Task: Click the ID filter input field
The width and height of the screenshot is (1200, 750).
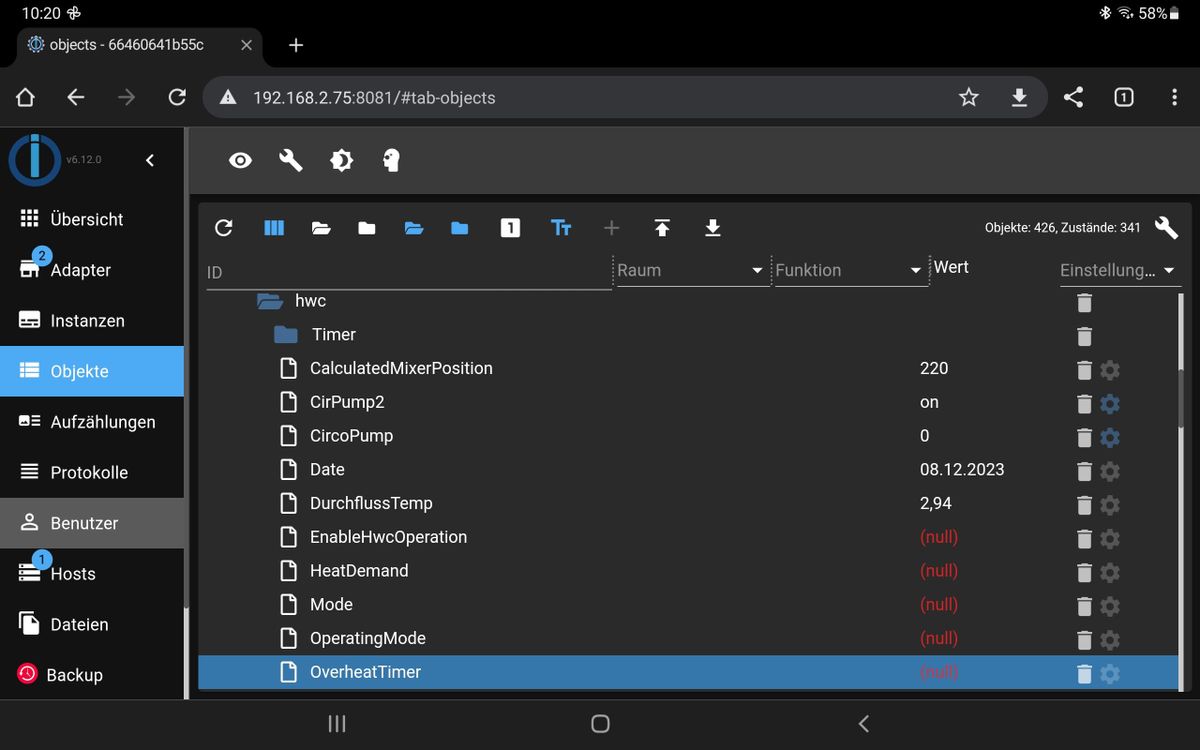Action: coord(408,272)
